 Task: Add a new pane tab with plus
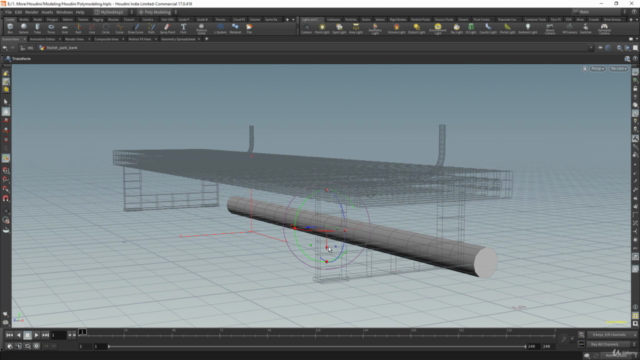(x=207, y=39)
